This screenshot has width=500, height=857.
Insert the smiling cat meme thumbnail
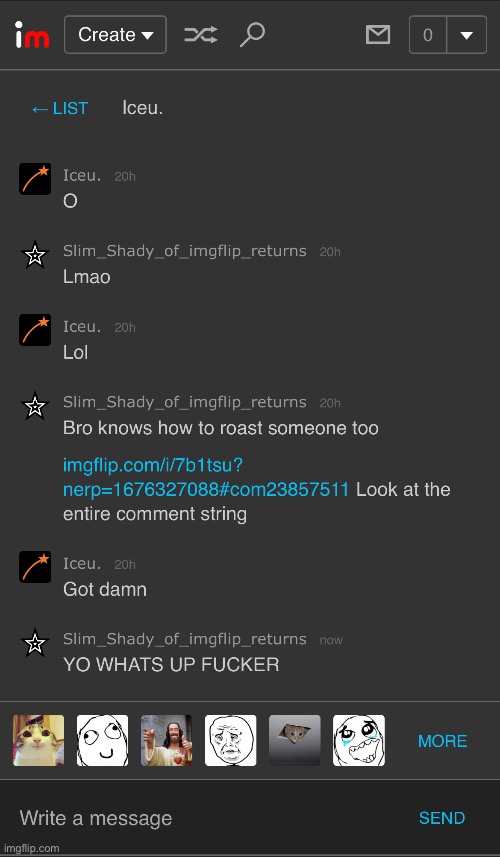(38, 740)
